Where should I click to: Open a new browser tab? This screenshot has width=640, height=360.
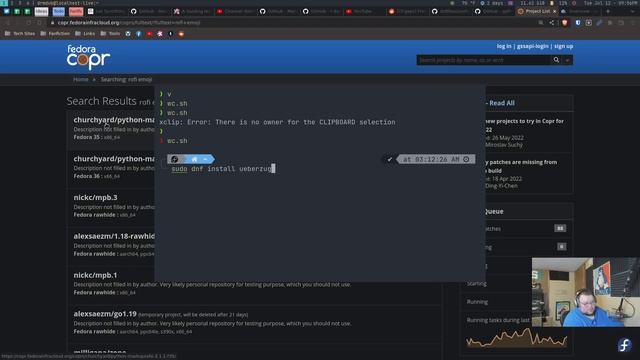click(608, 11)
